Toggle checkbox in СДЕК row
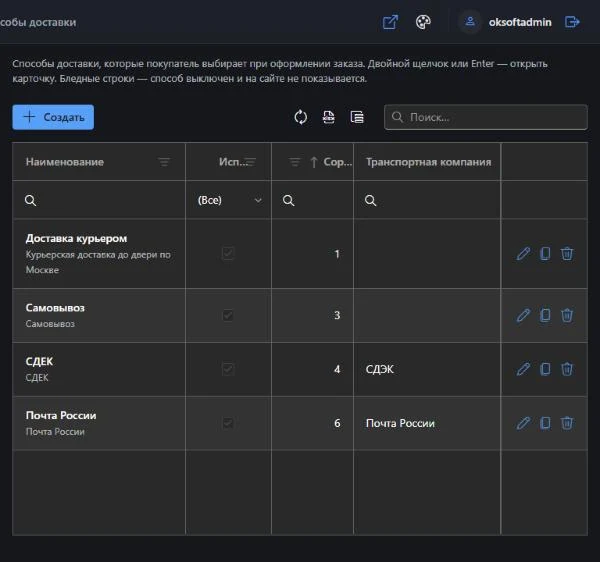 [x=228, y=369]
